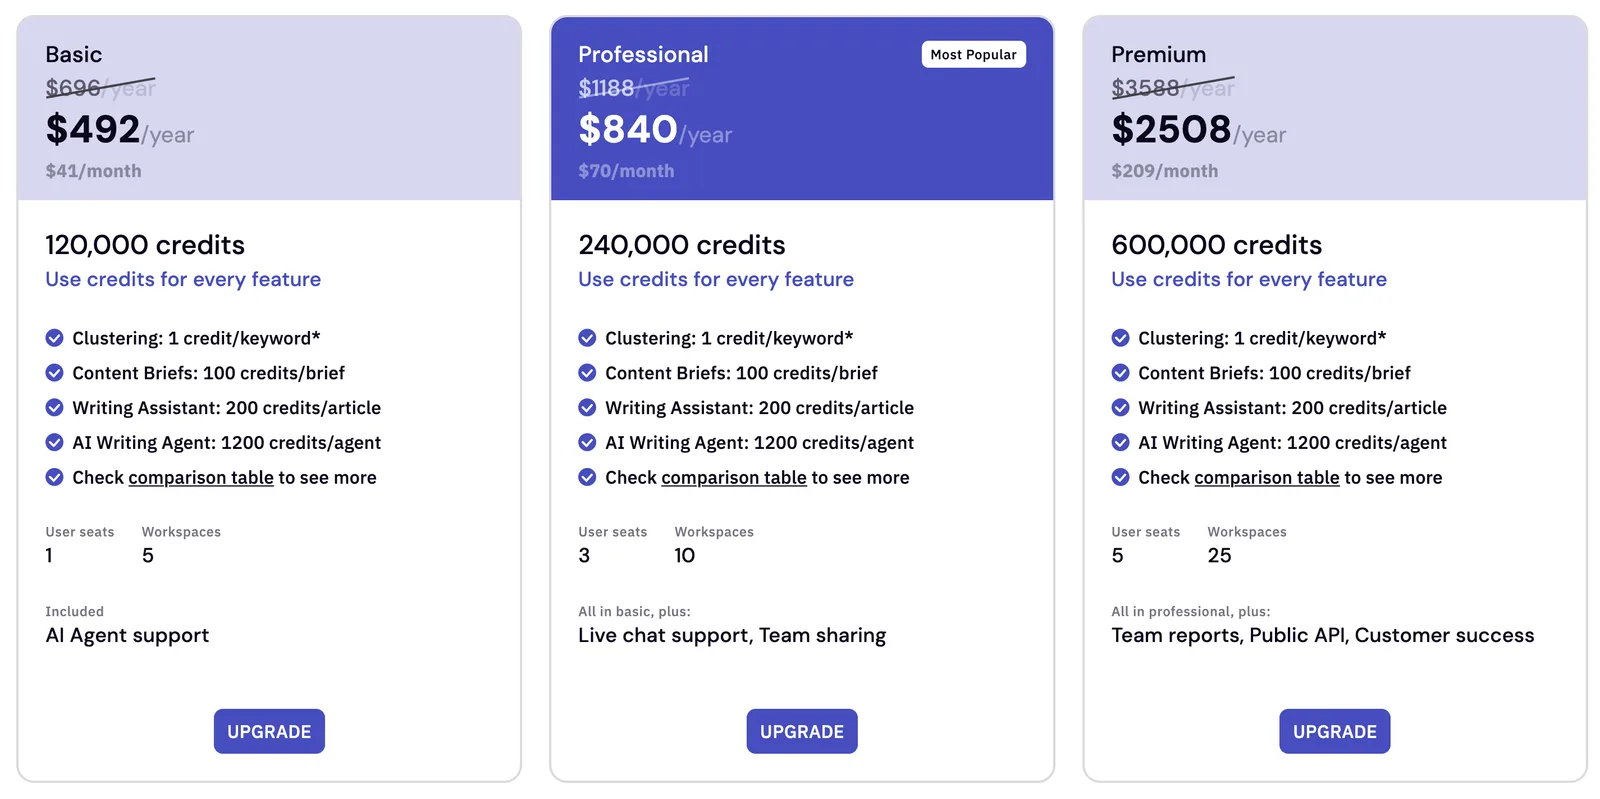Viewport: 1600px width, 799px height.
Task: Click Professional 'Use credits for every feature' text
Action: point(716,280)
